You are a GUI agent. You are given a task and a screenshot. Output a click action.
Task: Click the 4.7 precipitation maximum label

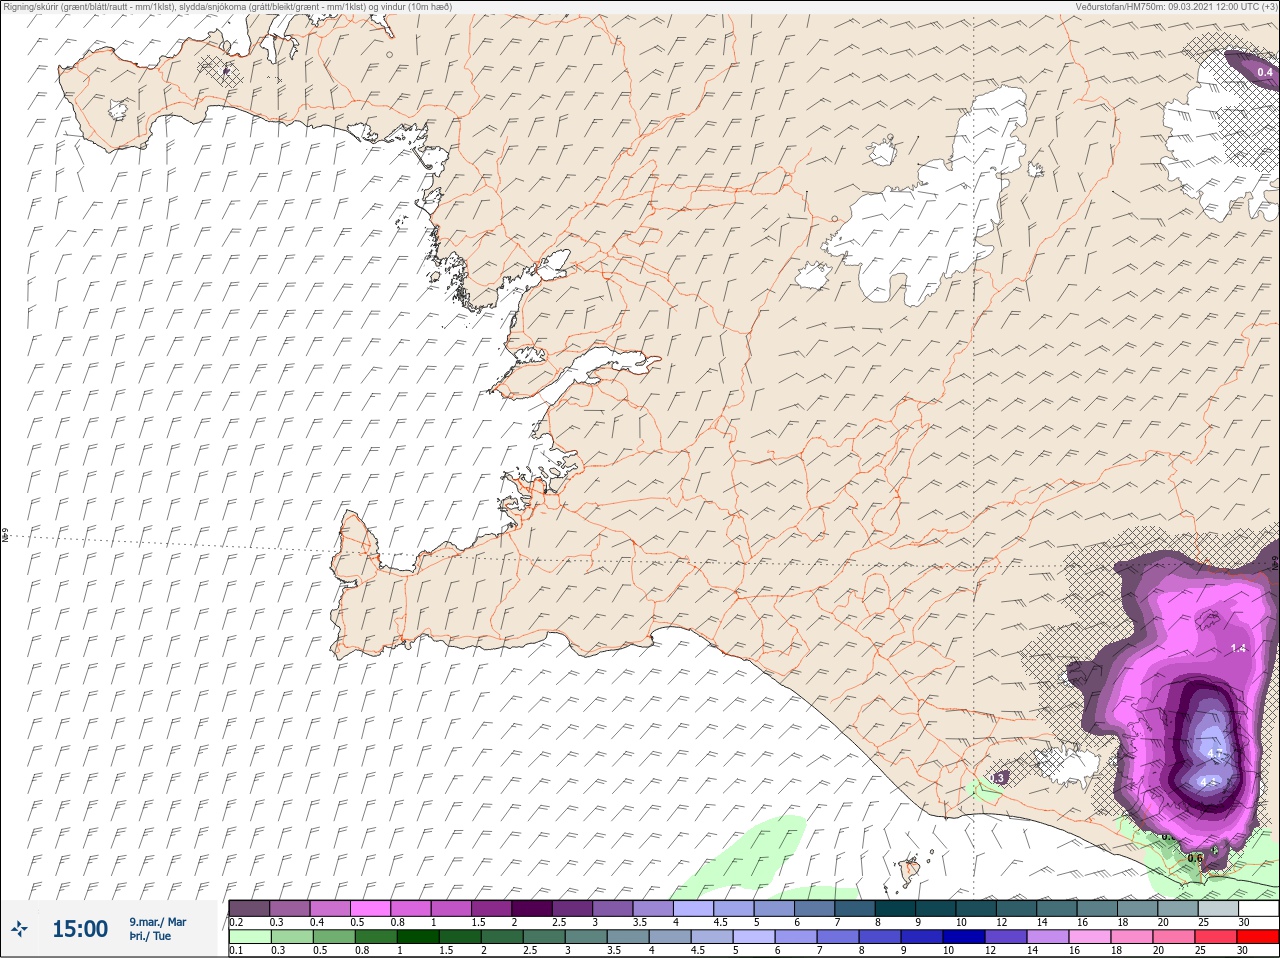click(1214, 752)
